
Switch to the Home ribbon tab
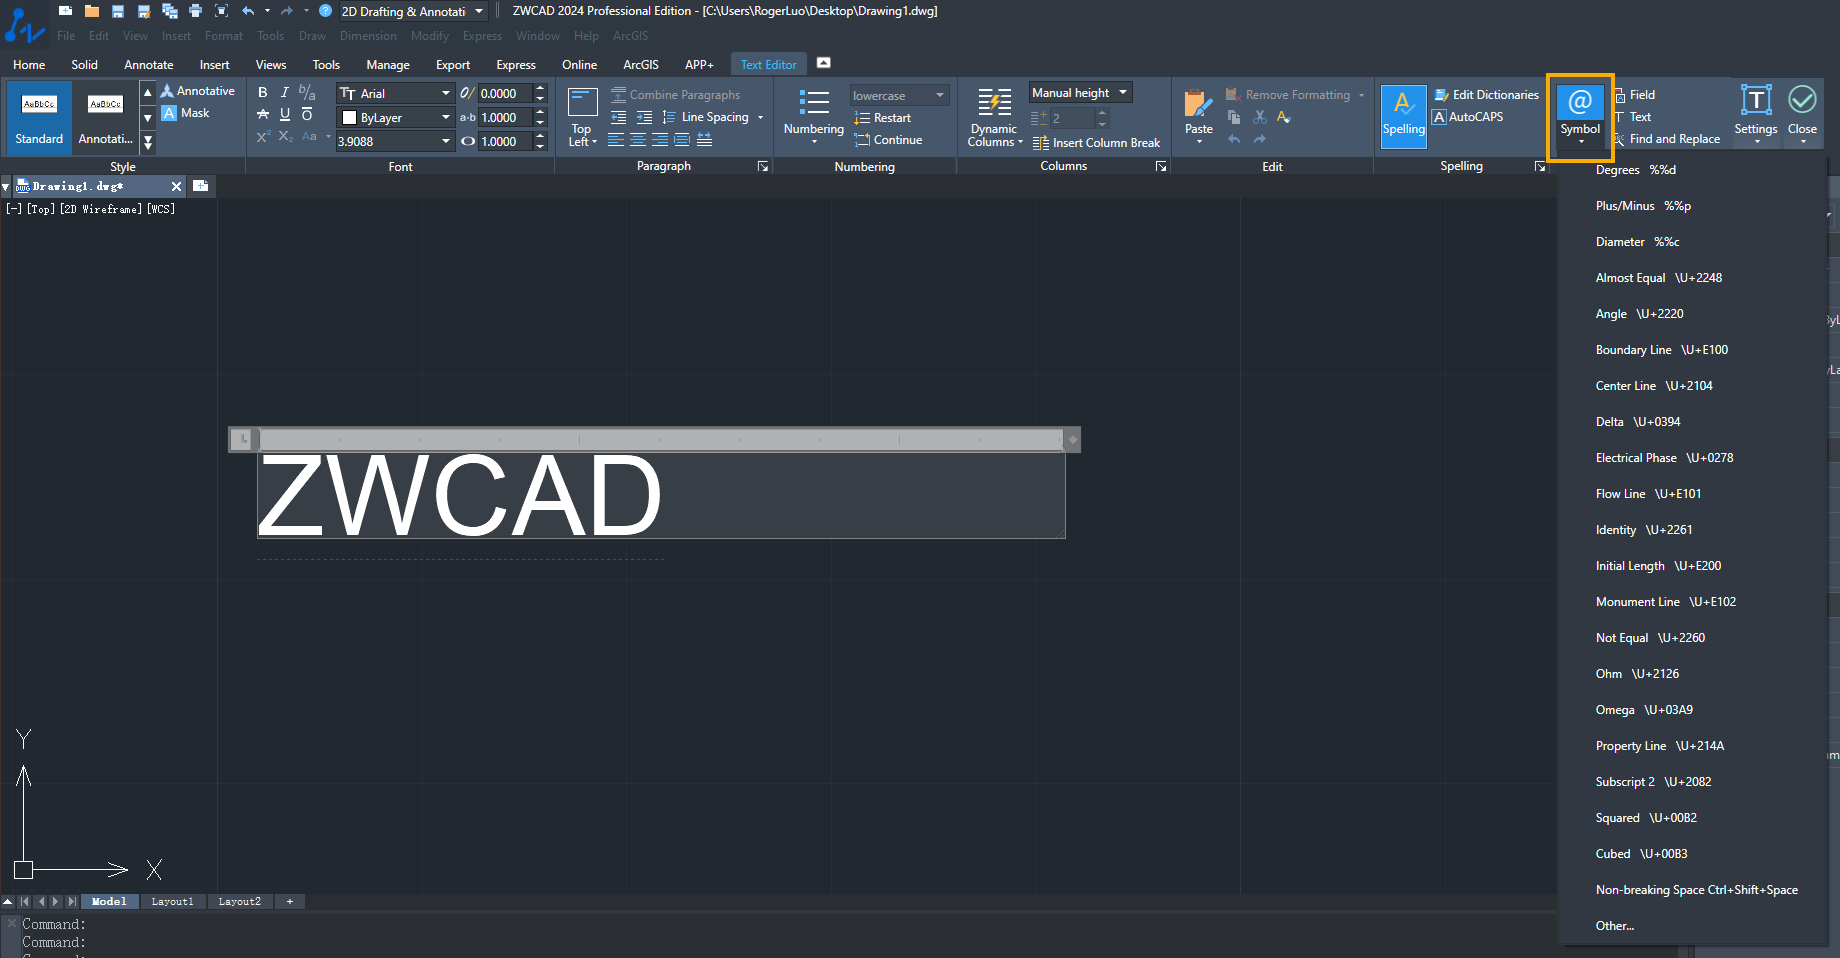pos(29,65)
